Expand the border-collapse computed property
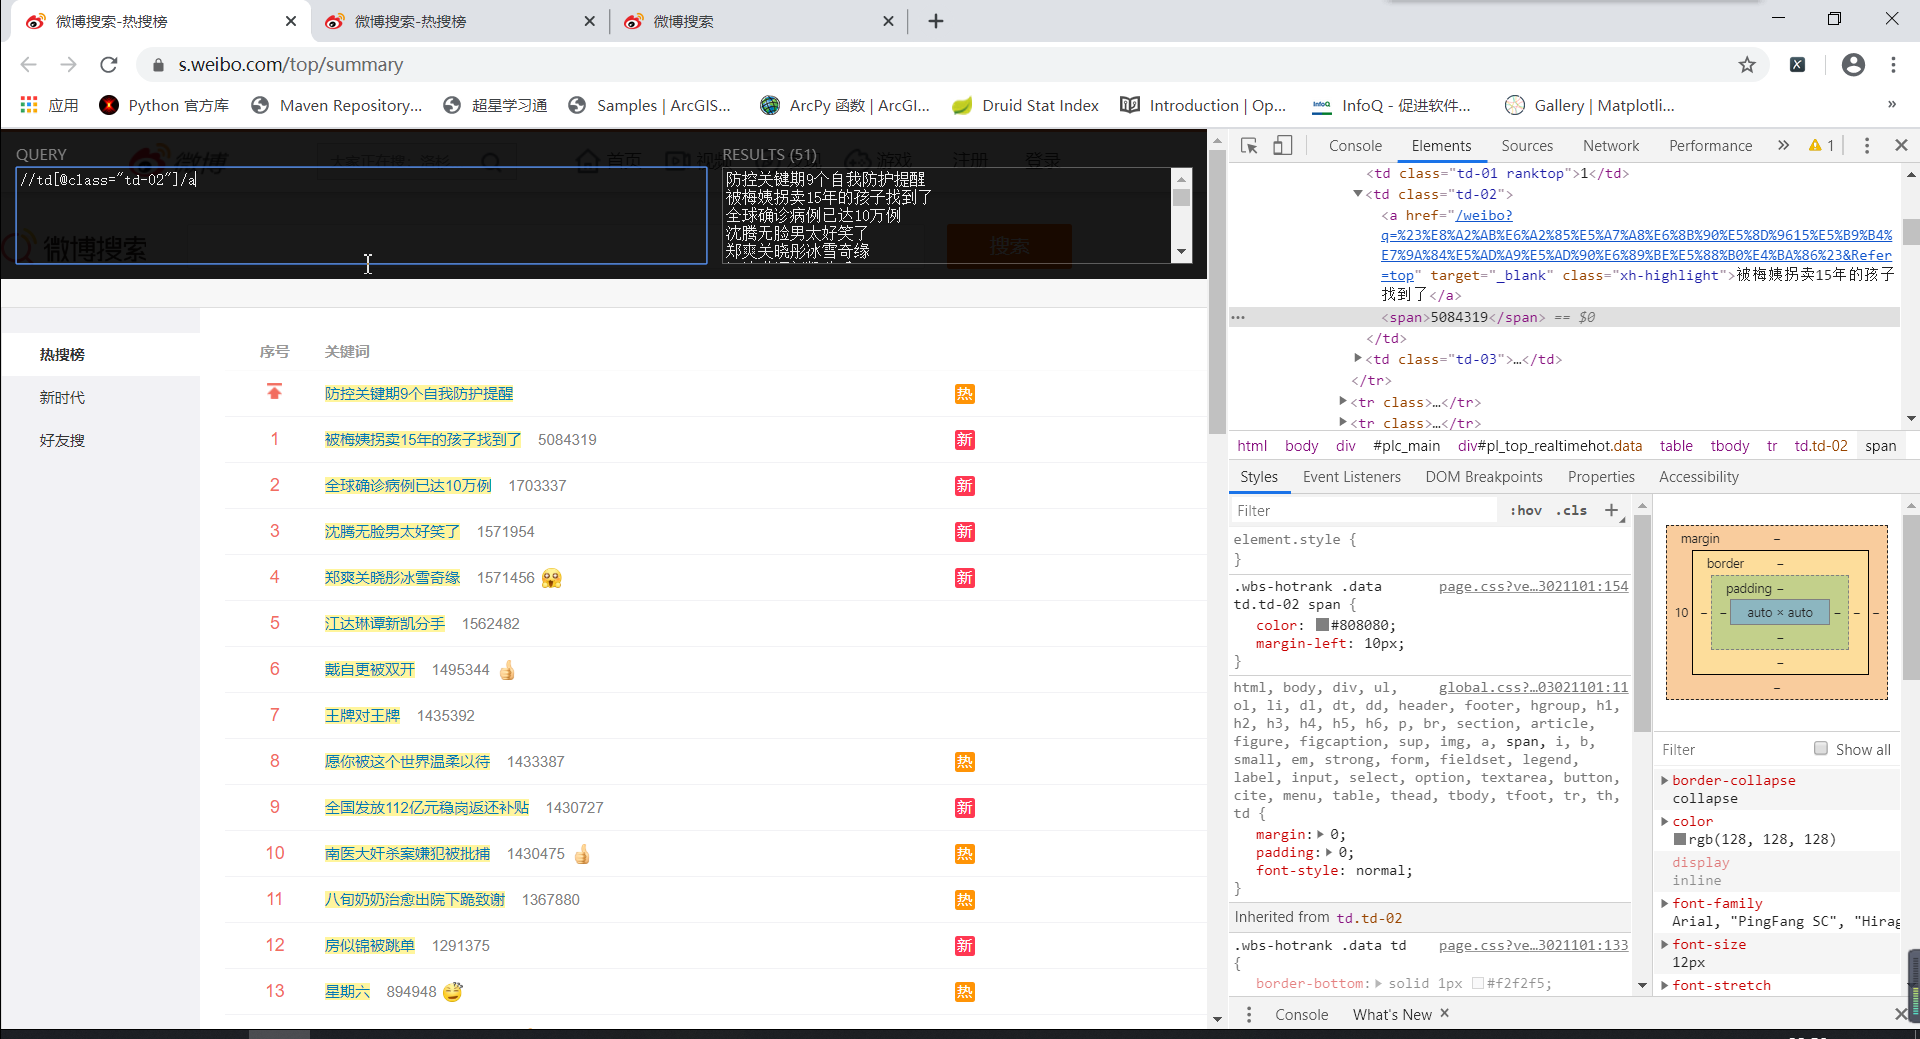This screenshot has width=1920, height=1039. coord(1665,780)
